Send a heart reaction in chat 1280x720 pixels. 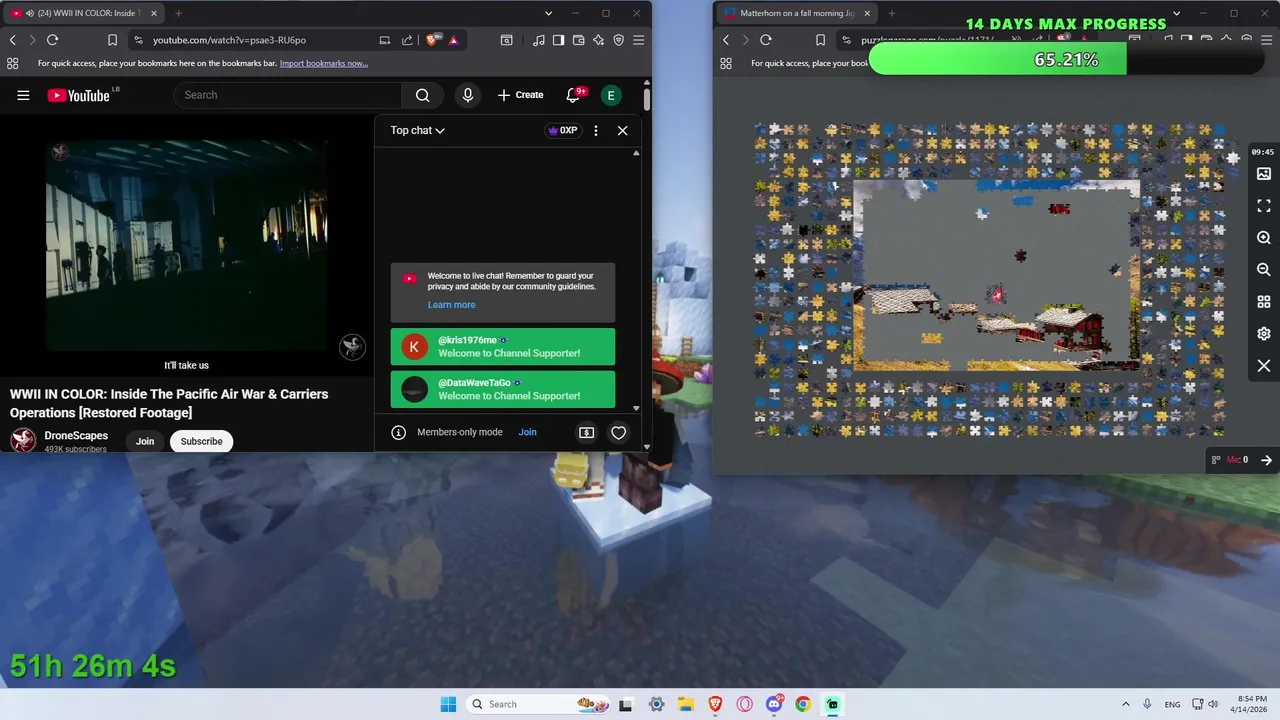tap(618, 432)
